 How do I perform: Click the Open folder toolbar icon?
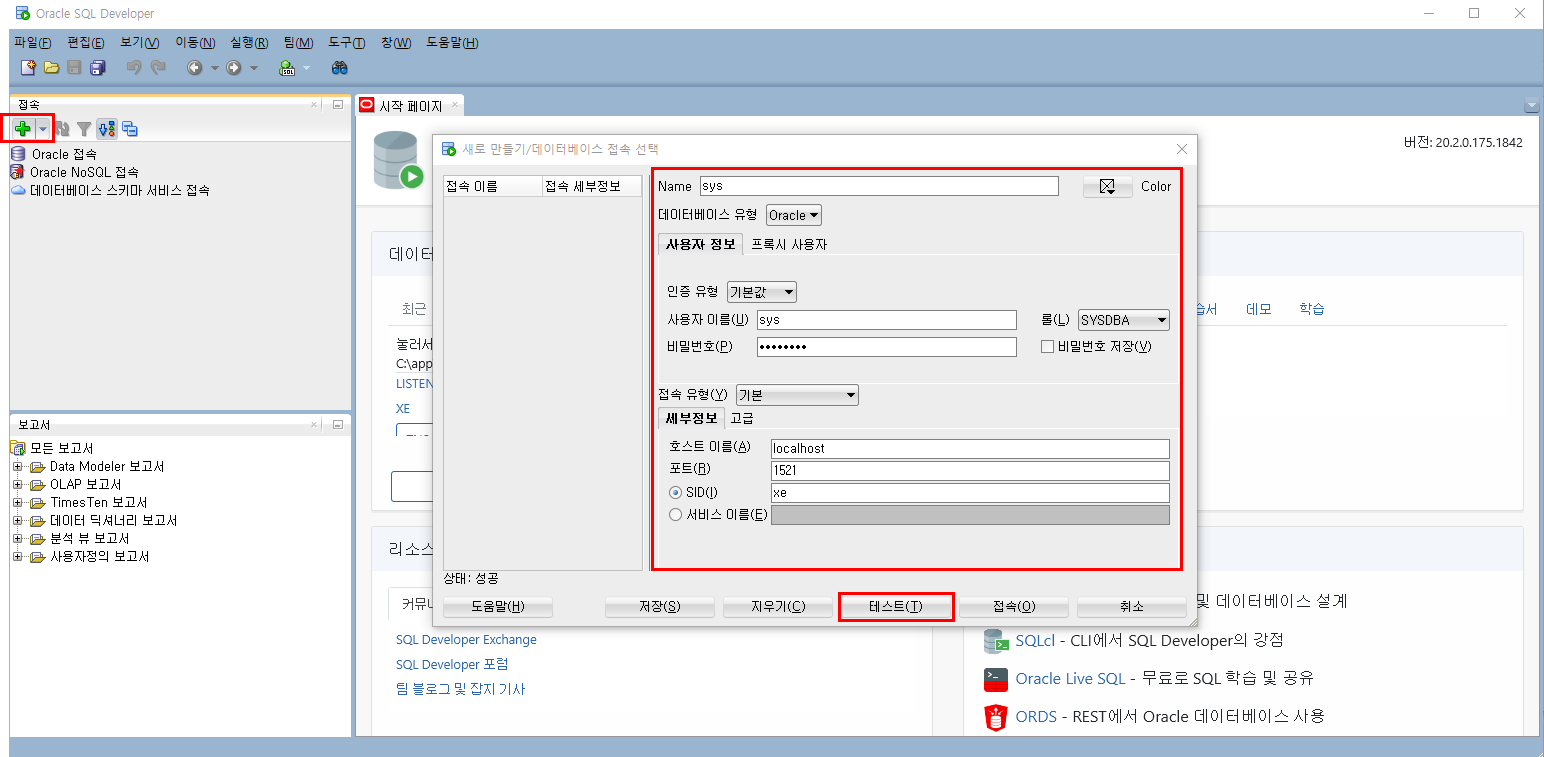pyautogui.click(x=51, y=68)
